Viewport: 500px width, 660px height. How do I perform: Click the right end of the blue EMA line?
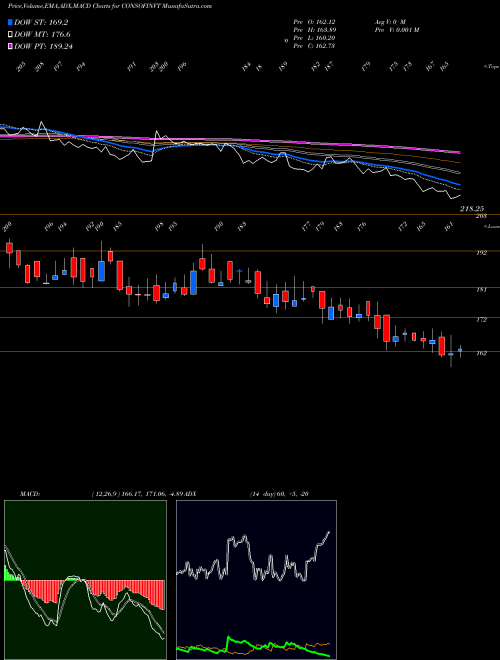[x=459, y=184]
